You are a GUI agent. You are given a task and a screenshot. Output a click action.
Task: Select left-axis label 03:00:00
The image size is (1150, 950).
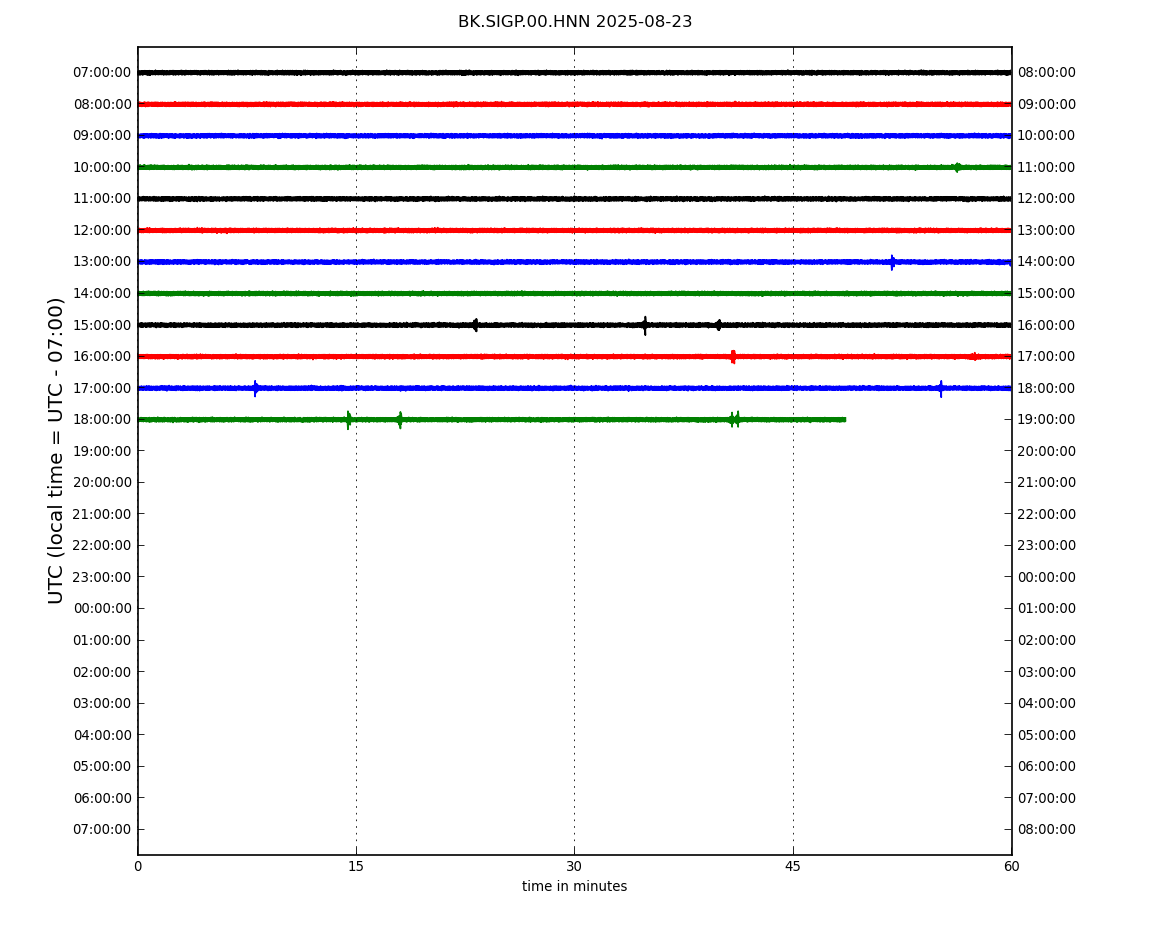tap(102, 703)
